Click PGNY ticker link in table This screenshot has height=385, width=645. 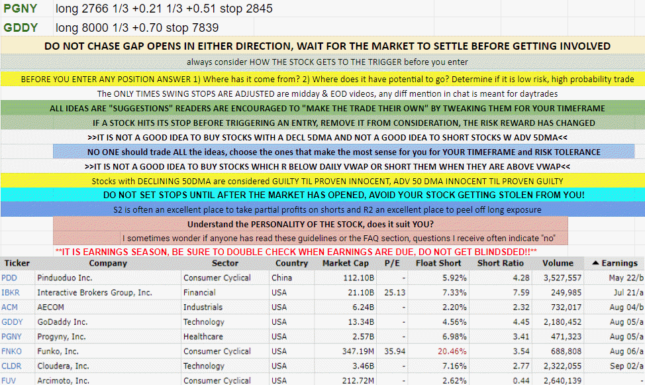click(x=11, y=337)
